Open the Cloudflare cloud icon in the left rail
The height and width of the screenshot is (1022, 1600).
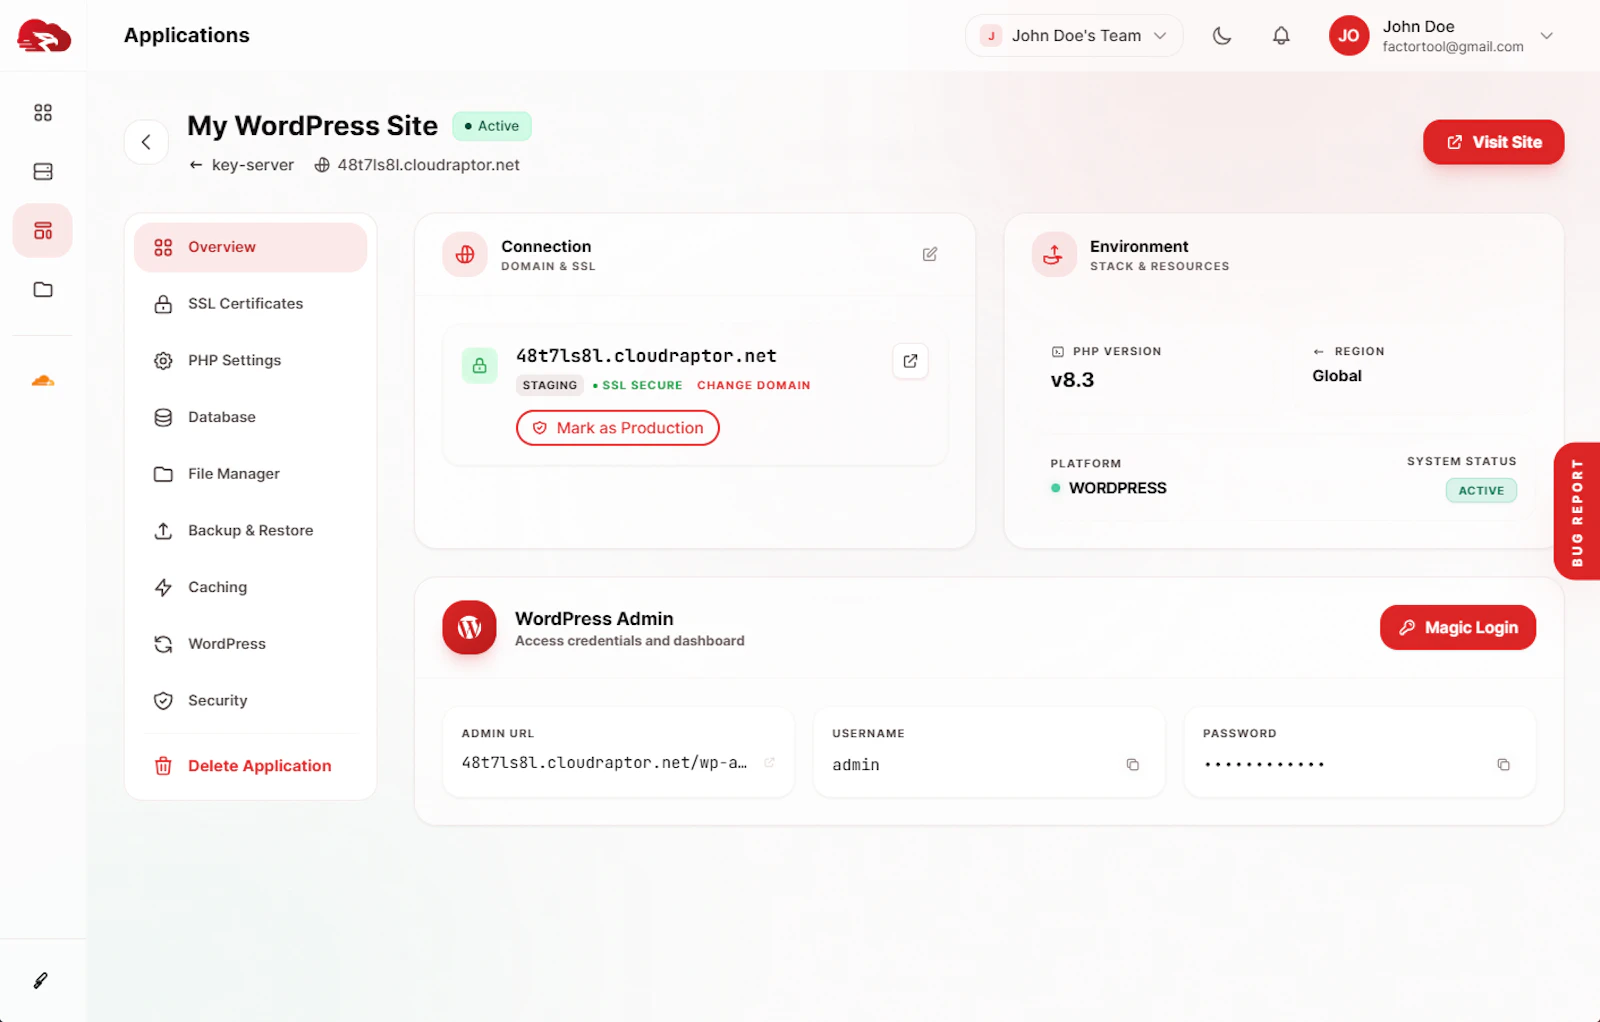43,380
